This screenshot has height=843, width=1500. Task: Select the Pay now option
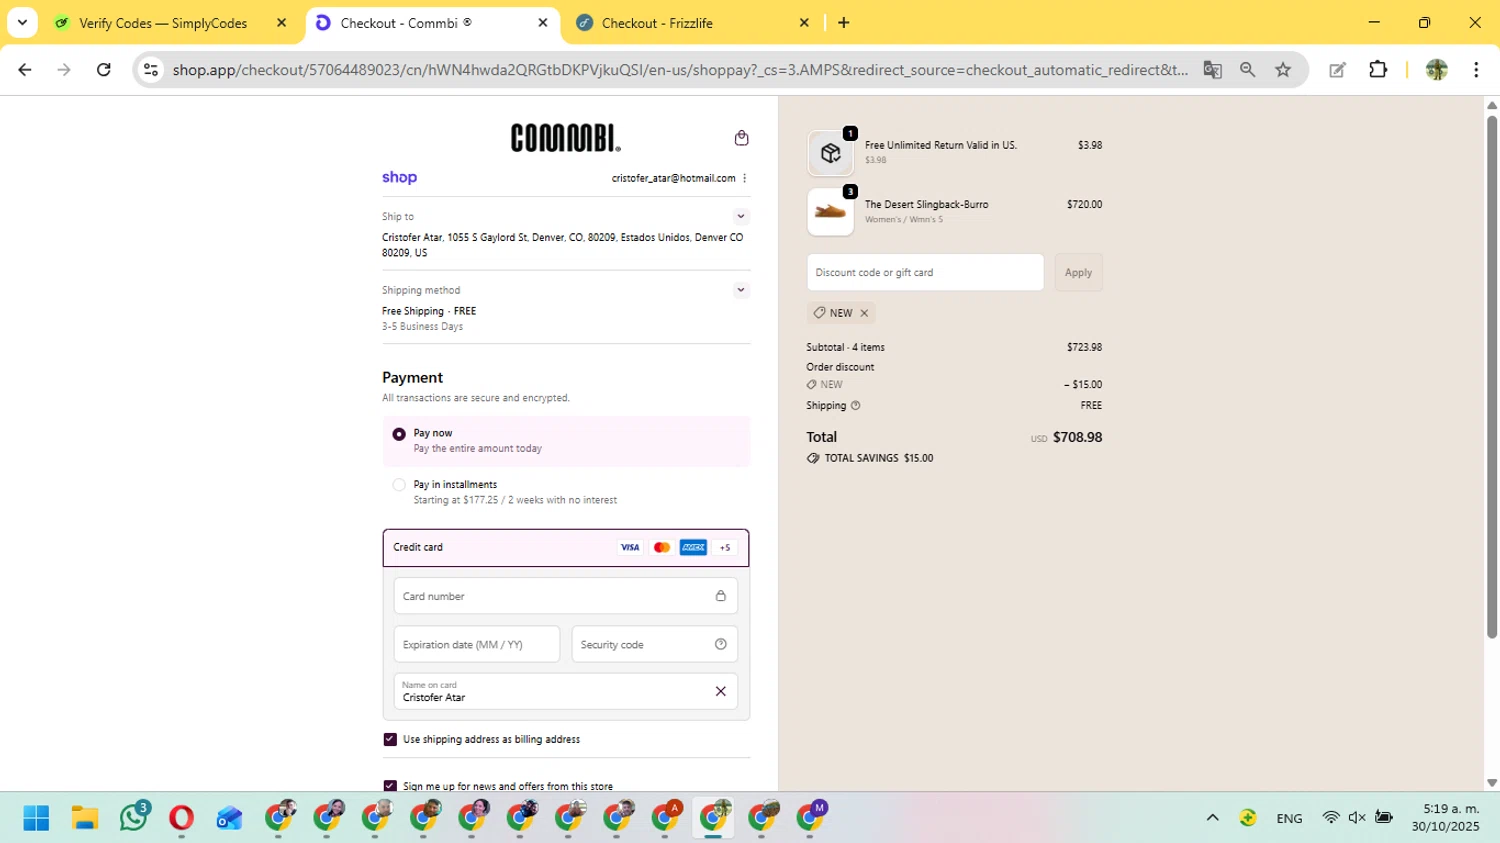tap(399, 434)
